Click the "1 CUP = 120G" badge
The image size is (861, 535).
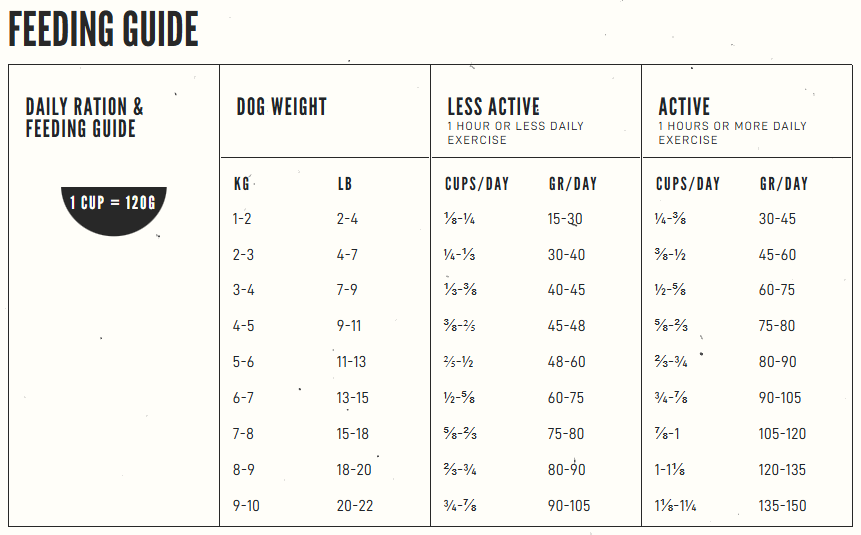coord(113,203)
